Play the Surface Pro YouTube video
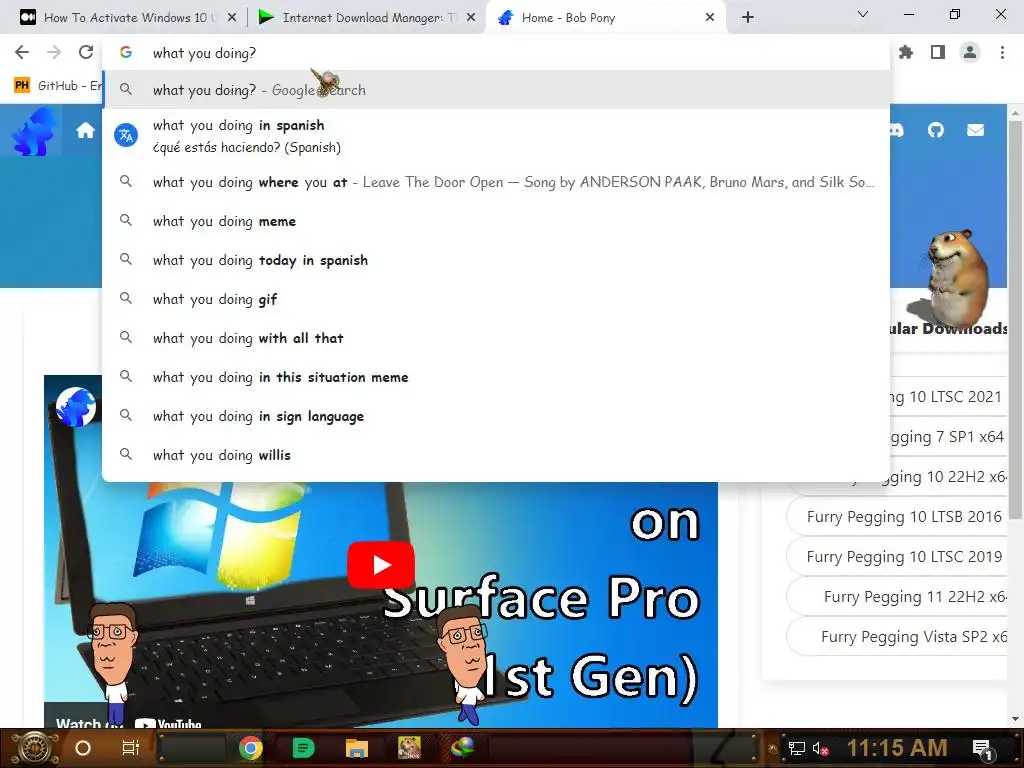The height and width of the screenshot is (768, 1024). (x=381, y=565)
